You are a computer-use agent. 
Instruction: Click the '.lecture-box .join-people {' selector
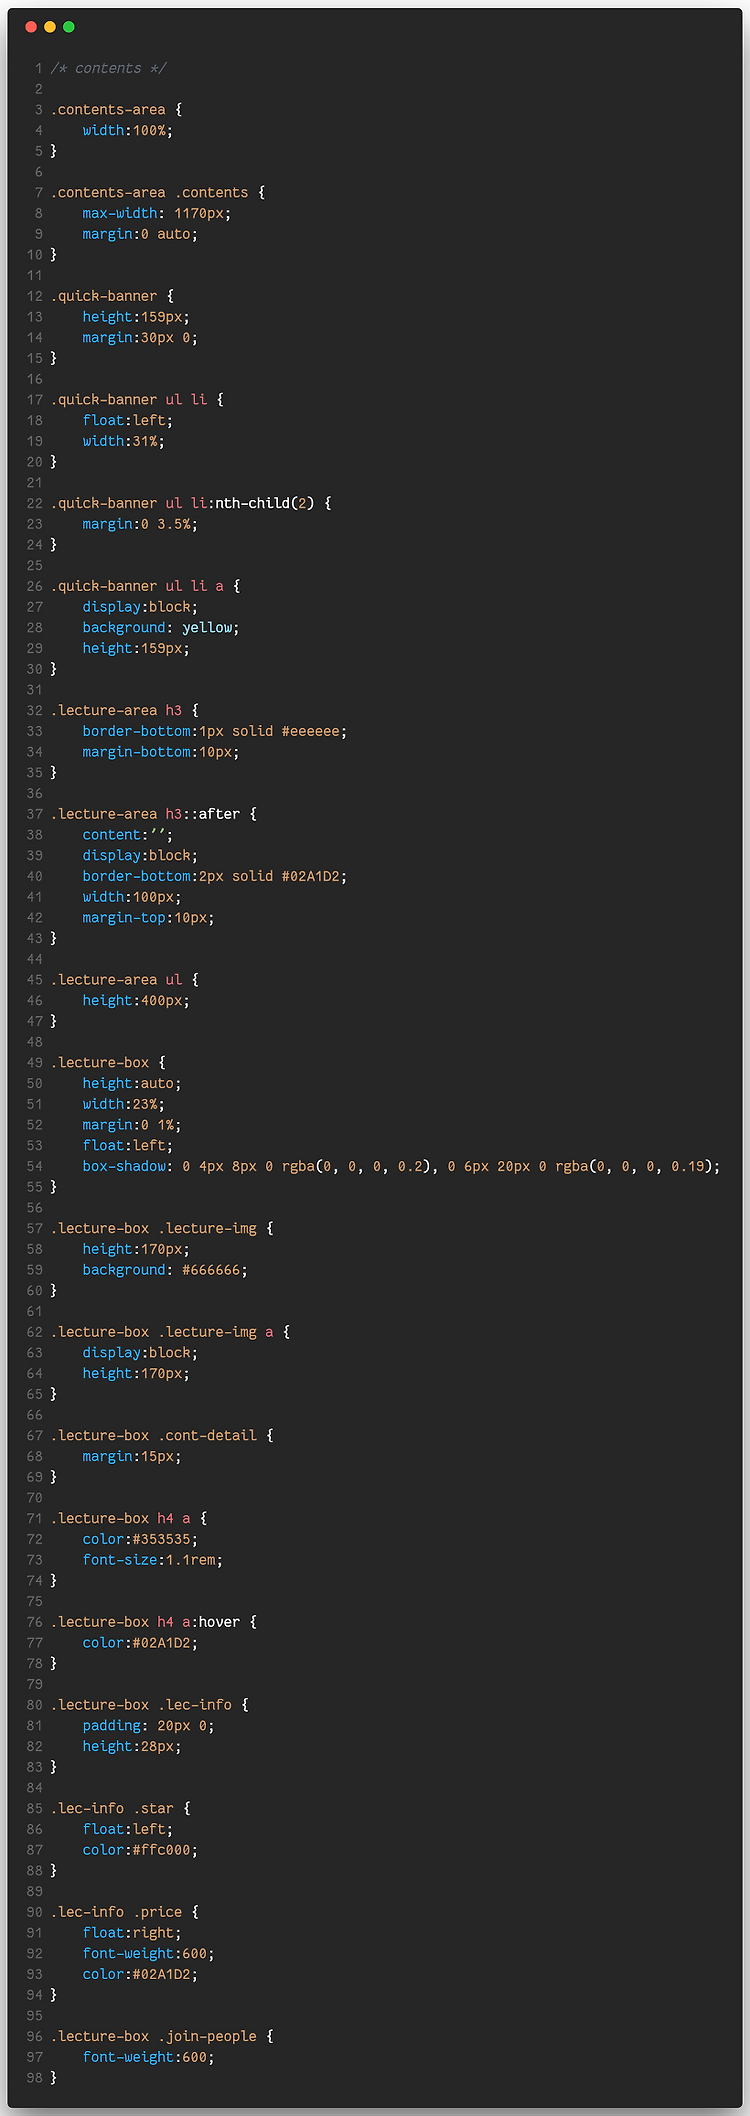tap(162, 2037)
